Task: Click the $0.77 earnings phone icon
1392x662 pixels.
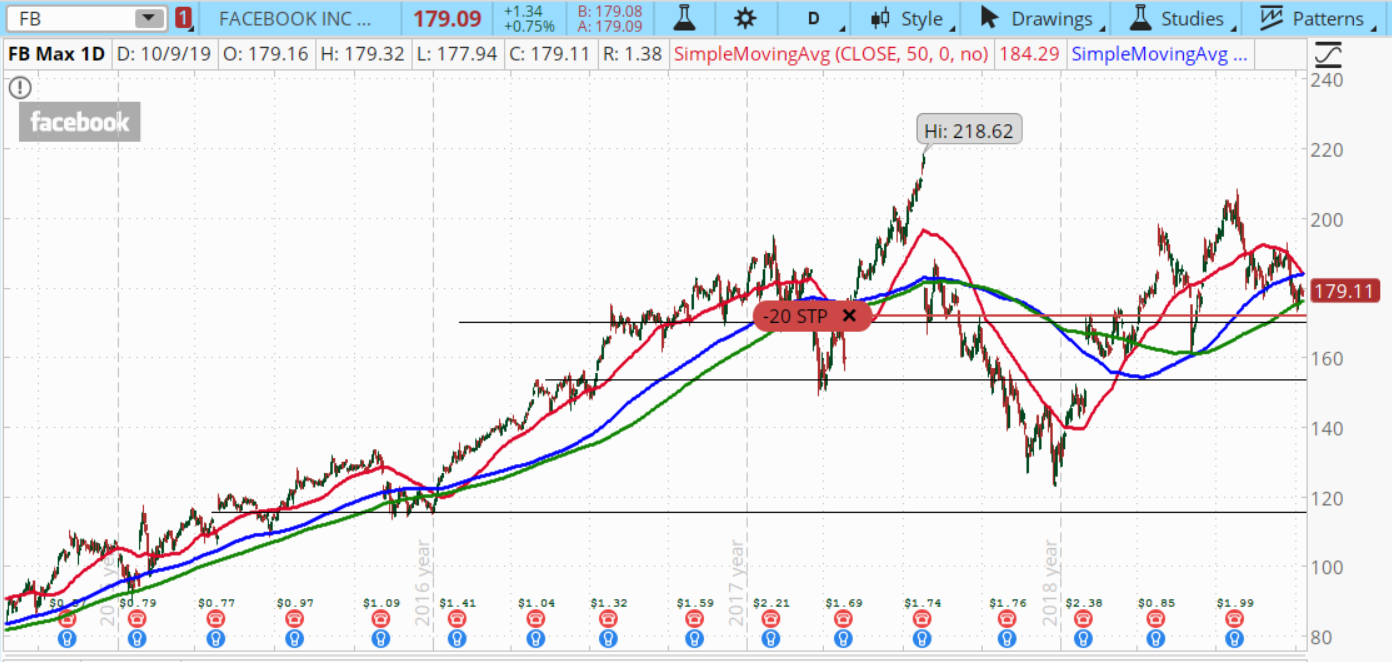Action: [x=215, y=619]
